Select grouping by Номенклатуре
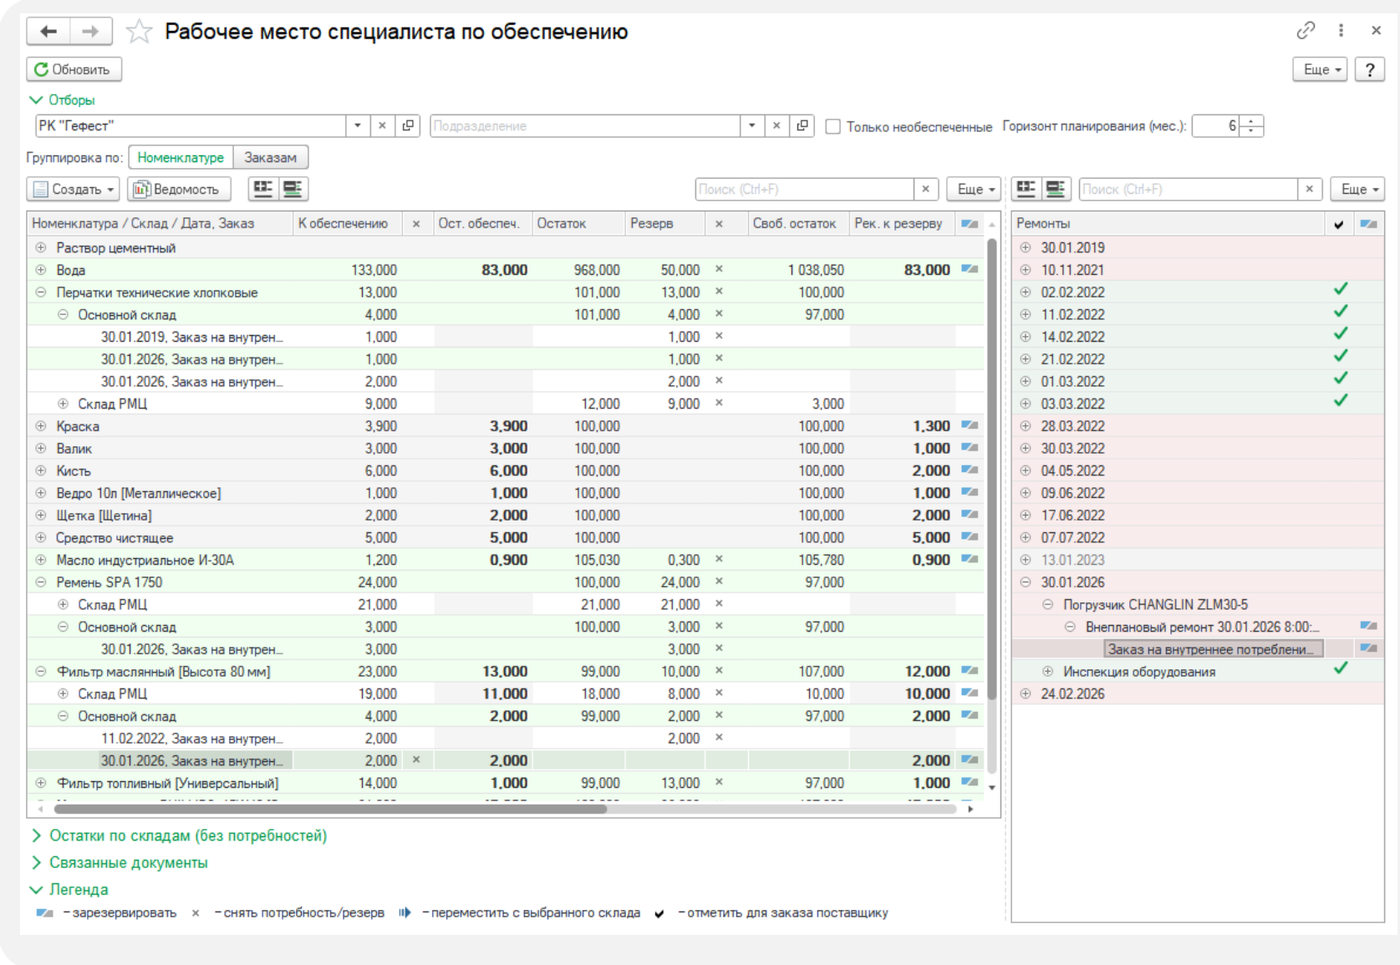1400x965 pixels. point(181,158)
